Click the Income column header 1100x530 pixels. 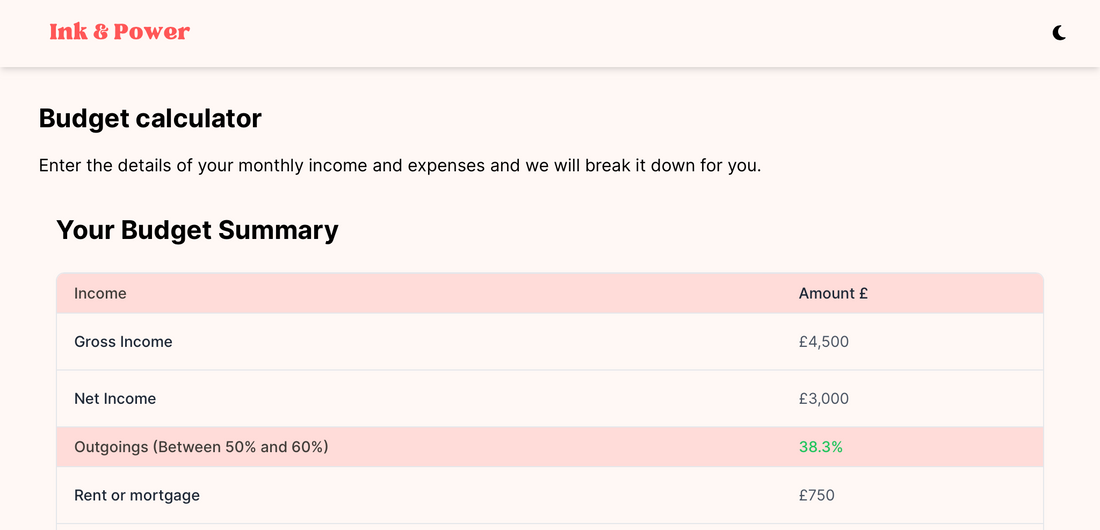point(100,293)
